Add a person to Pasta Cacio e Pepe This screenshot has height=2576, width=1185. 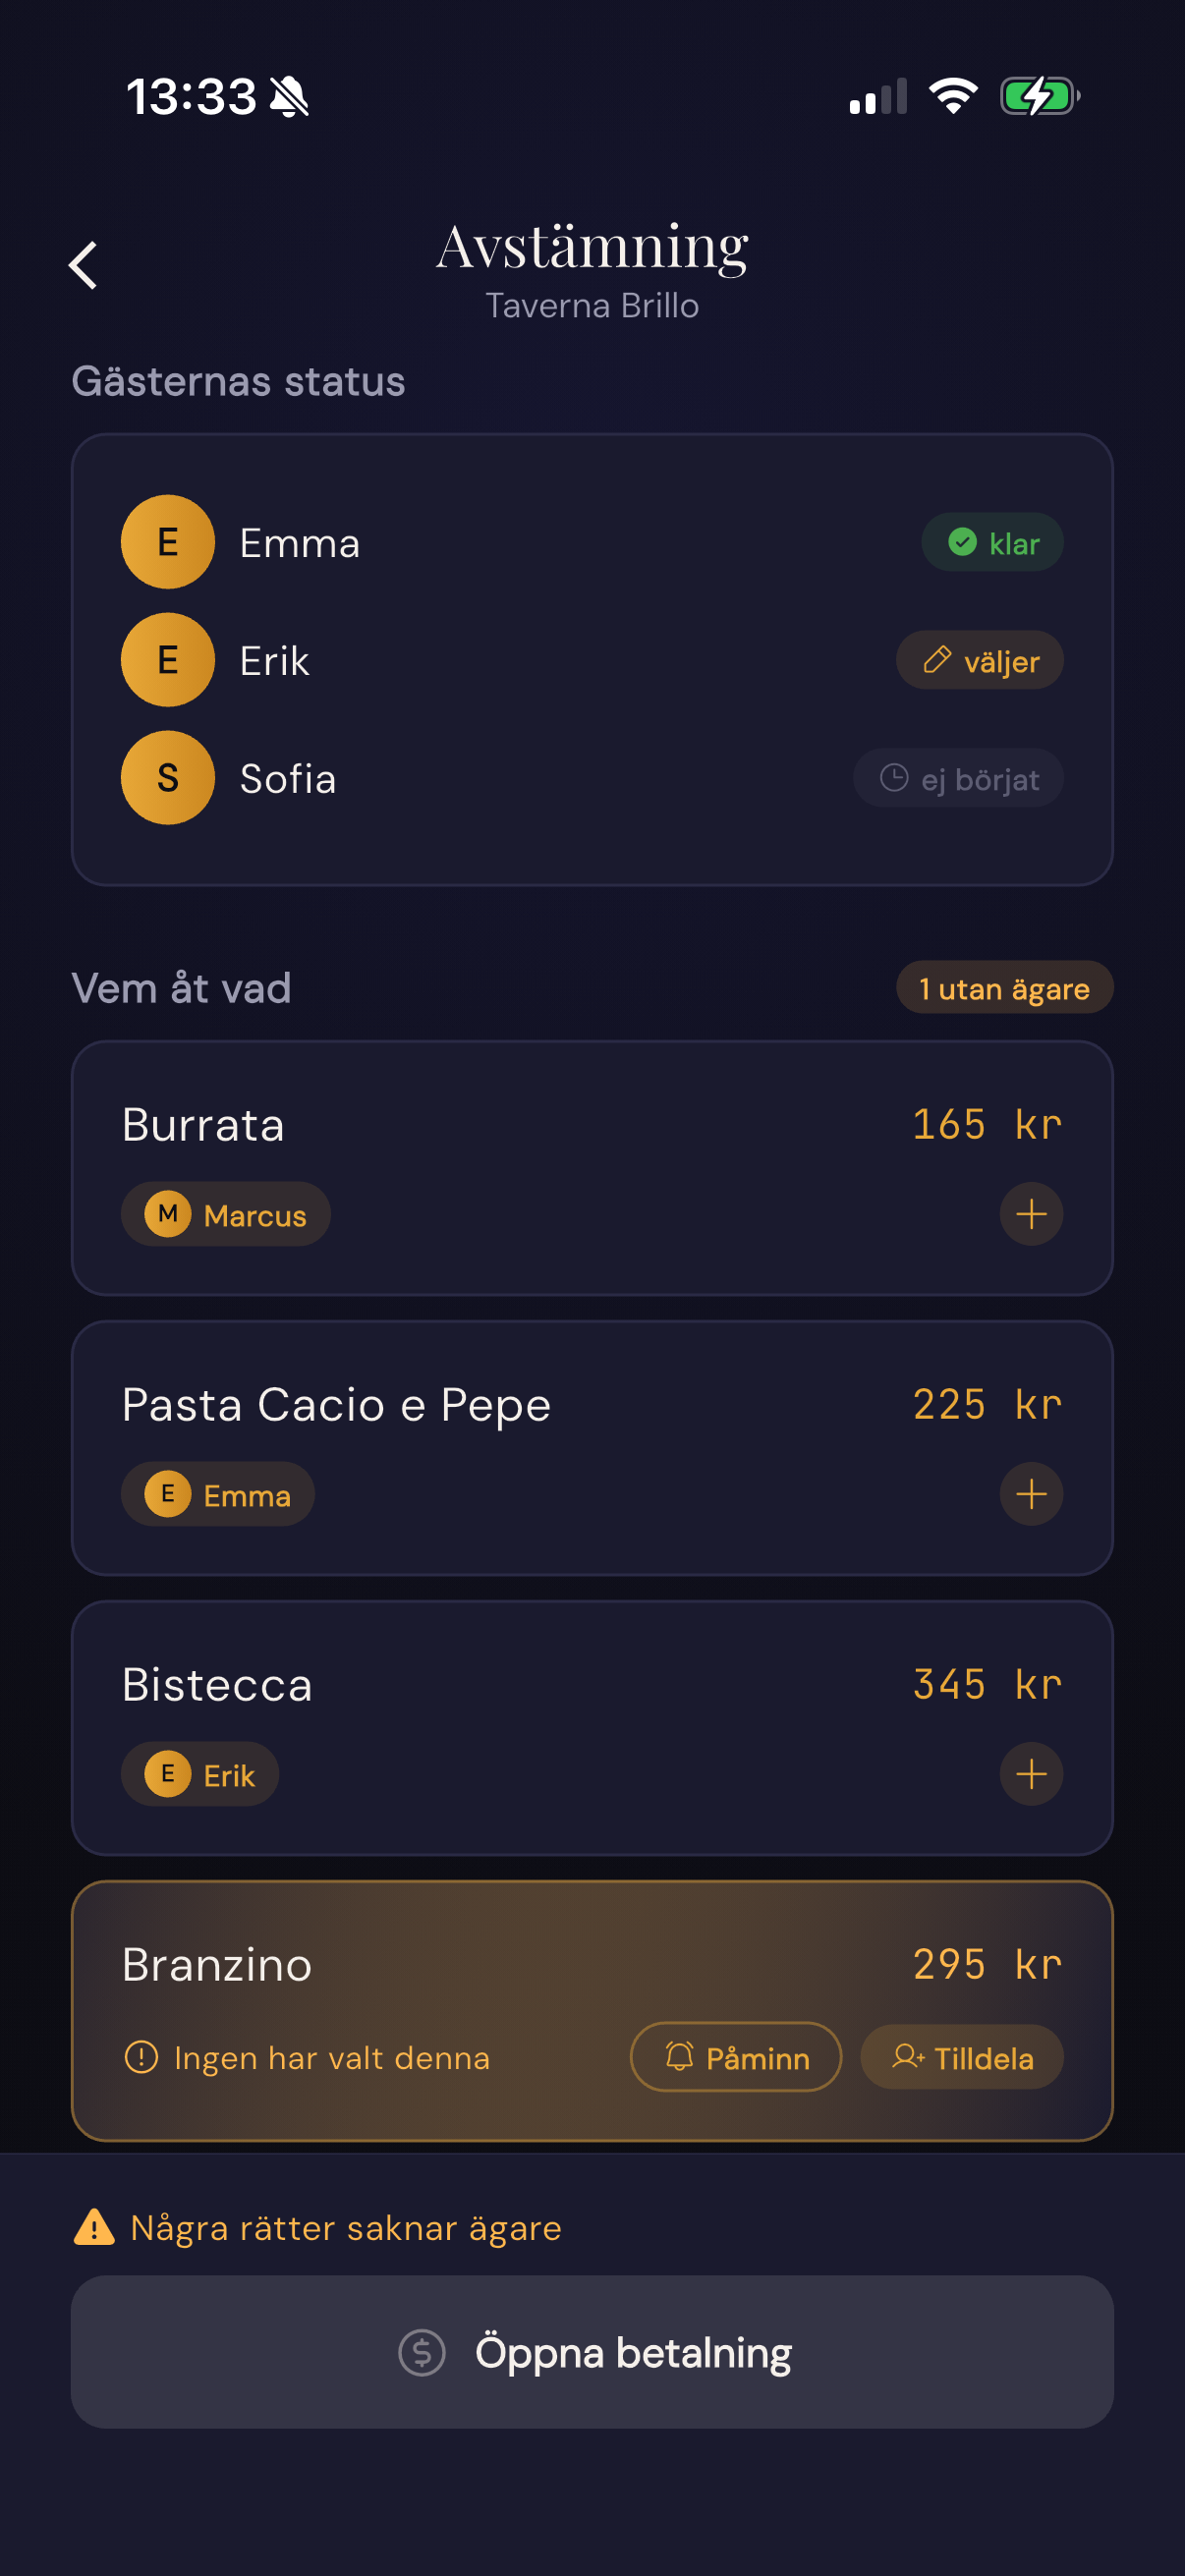1031,1494
